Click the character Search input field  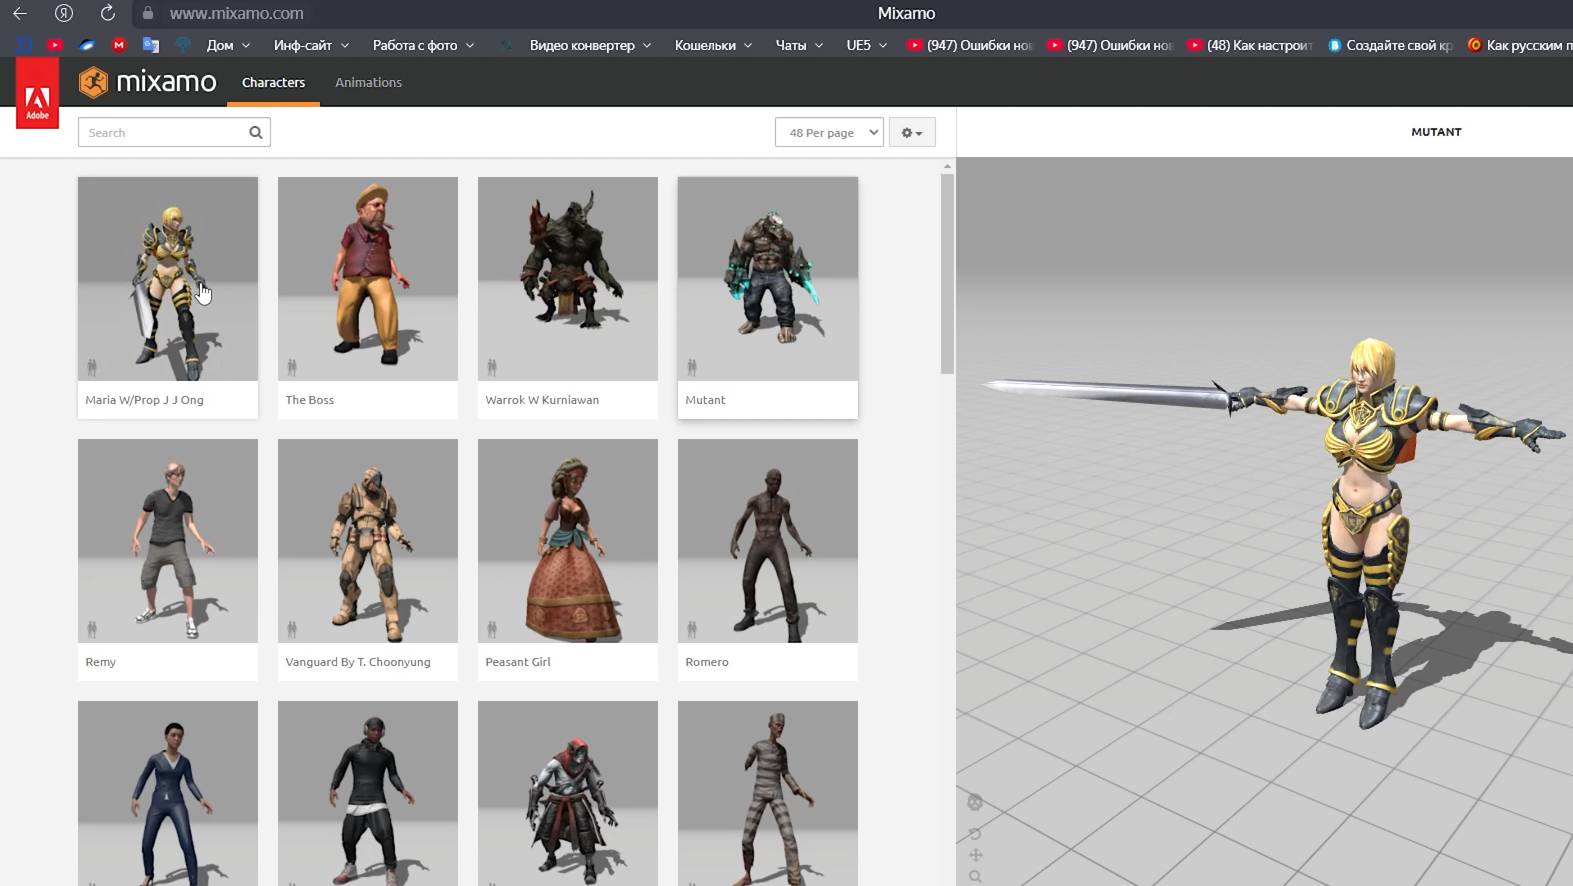click(163, 132)
